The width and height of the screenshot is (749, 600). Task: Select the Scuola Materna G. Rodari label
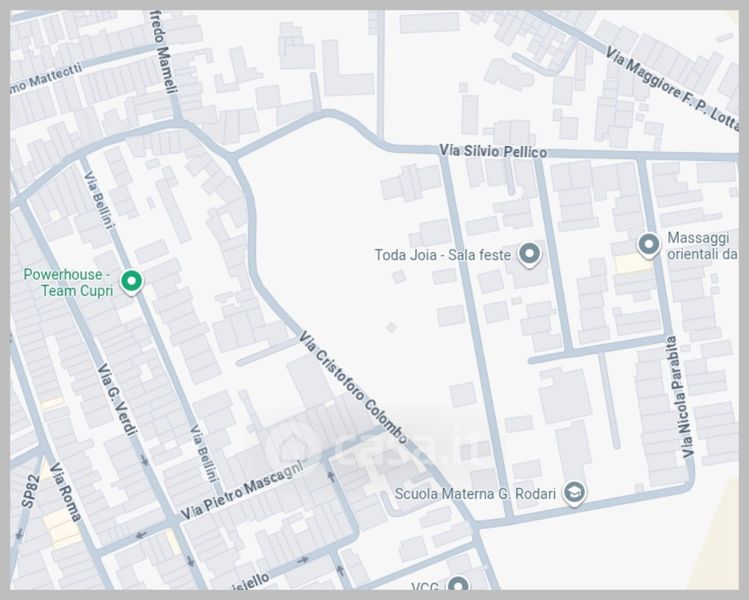pos(475,493)
